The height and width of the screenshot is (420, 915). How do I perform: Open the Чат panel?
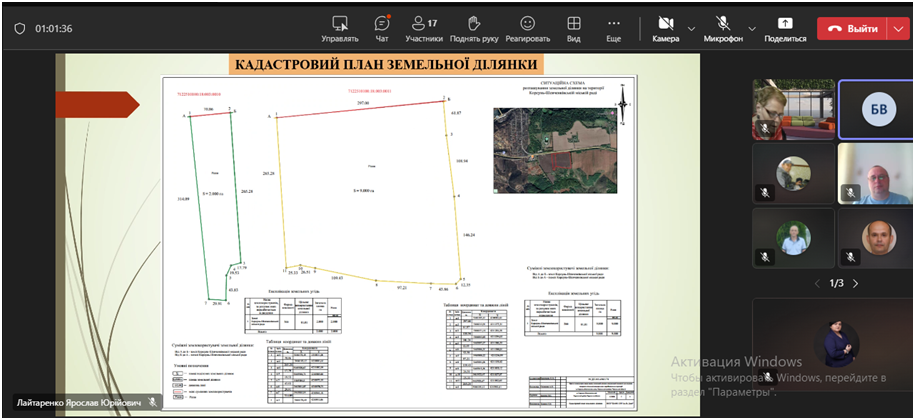(382, 28)
